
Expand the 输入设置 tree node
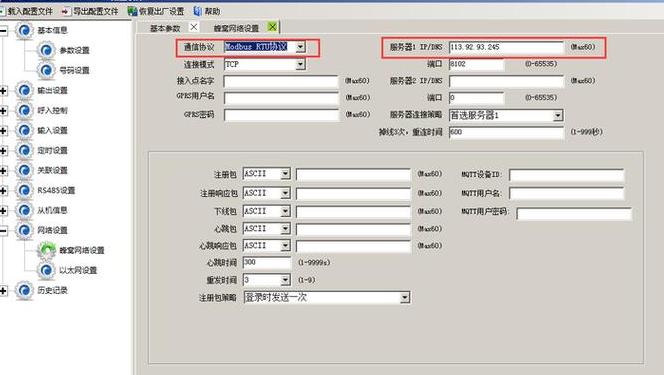3,130
